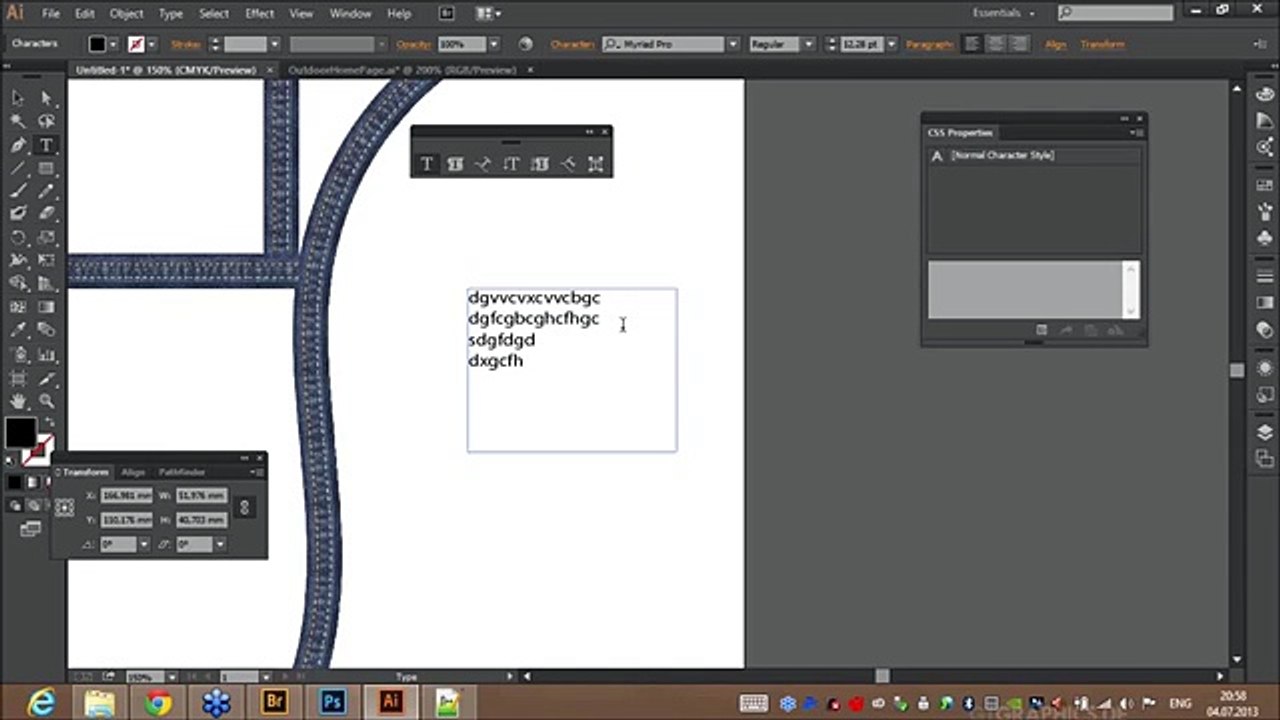Open the Essentials workspace switcher
The image size is (1280, 720).
(1003, 13)
